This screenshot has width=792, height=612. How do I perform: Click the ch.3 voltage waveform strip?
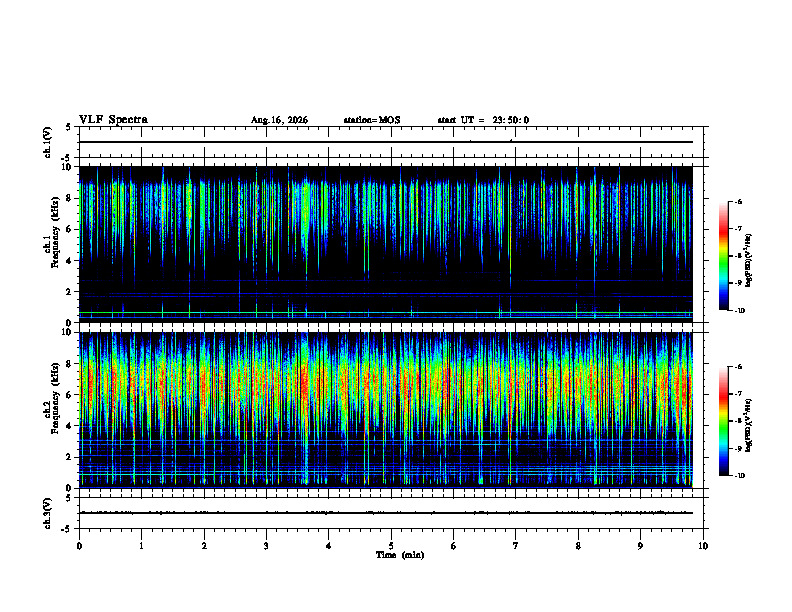coord(391,513)
